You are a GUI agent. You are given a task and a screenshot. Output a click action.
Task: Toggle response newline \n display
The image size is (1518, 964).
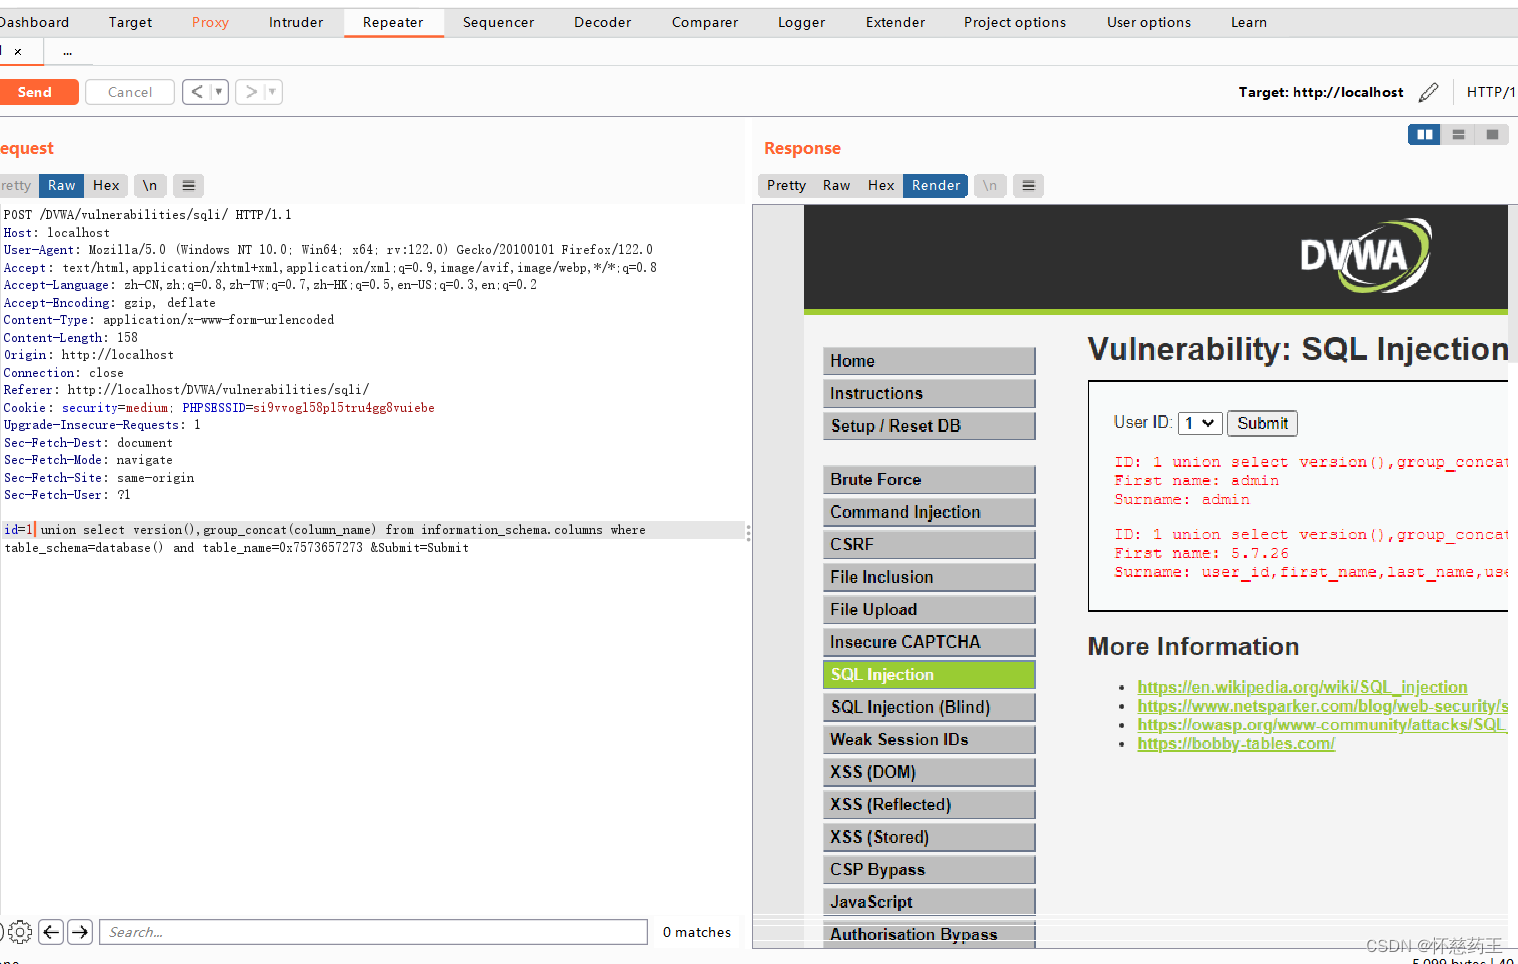pos(989,185)
